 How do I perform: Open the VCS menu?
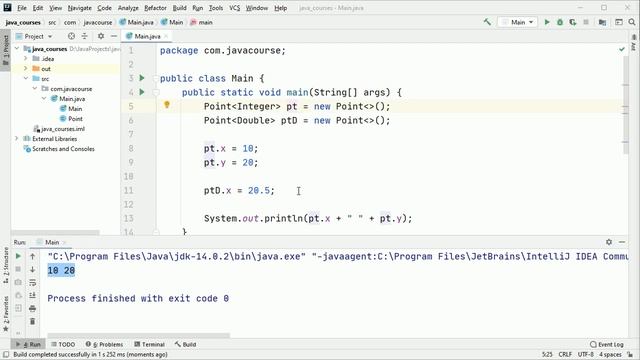pyautogui.click(x=234, y=8)
